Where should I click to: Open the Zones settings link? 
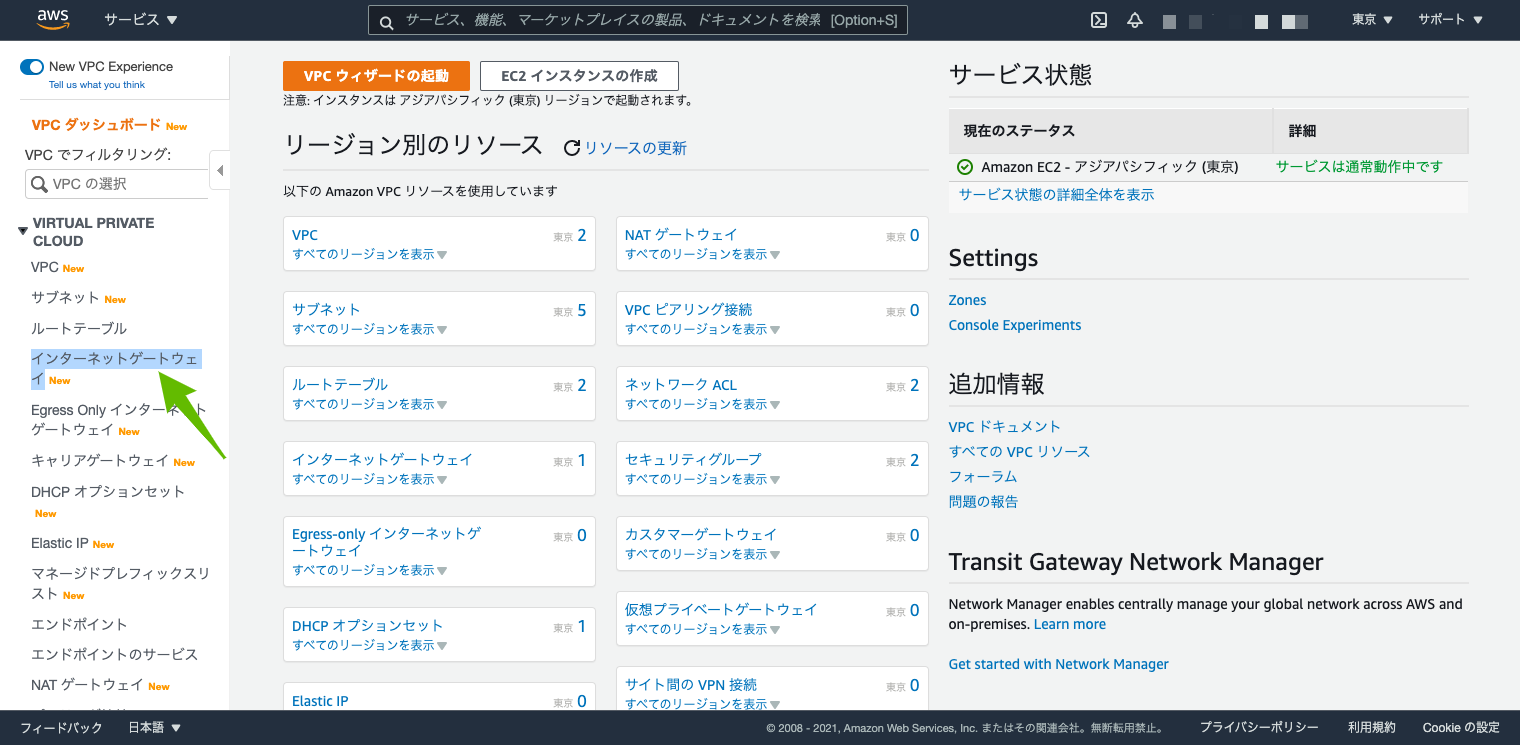(x=967, y=300)
